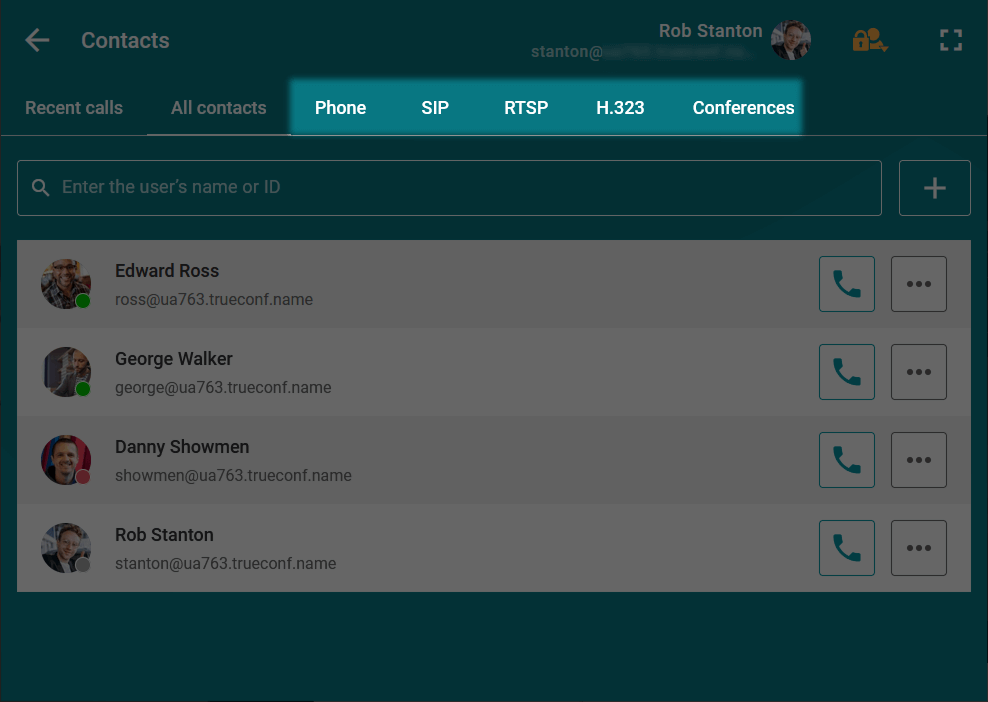Toggle fullscreen mode icon
The width and height of the screenshot is (988, 702).
pyautogui.click(x=951, y=40)
